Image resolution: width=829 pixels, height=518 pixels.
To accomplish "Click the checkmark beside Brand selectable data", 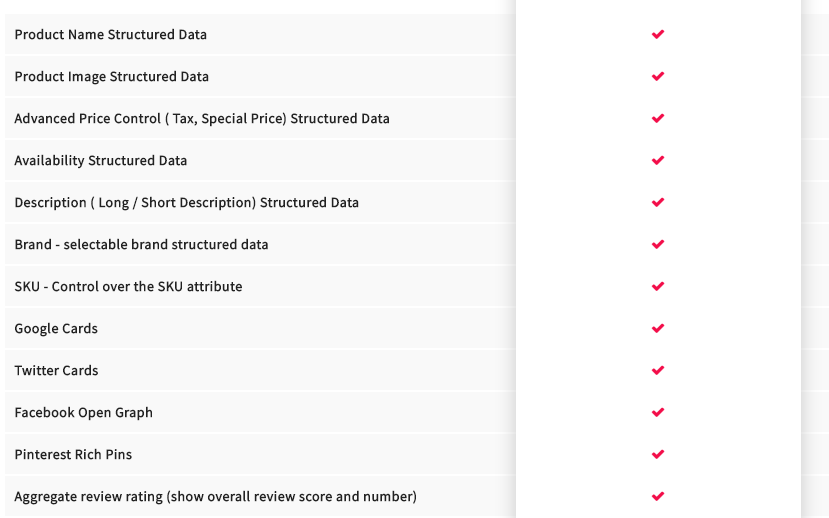I will click(x=658, y=245).
